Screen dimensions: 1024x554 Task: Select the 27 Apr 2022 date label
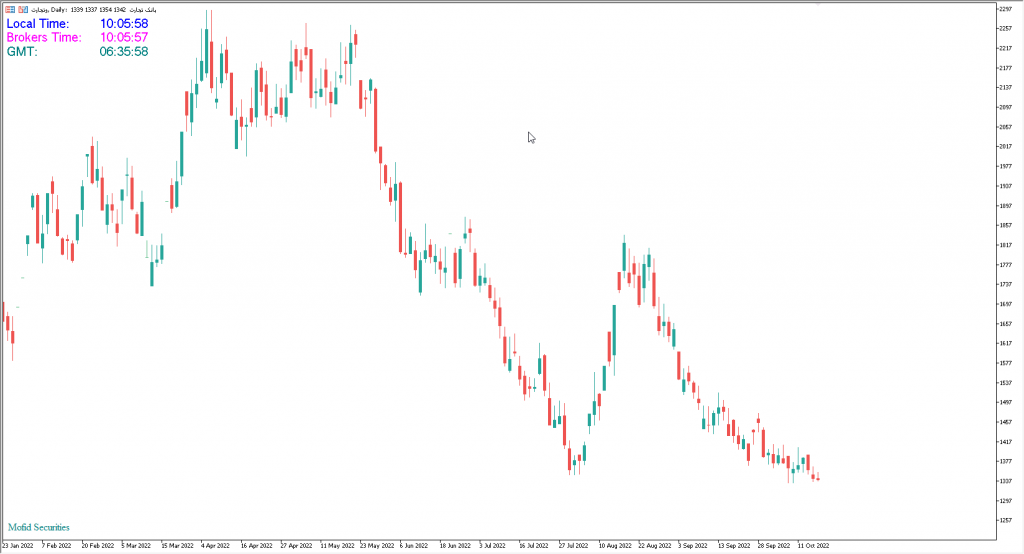[x=296, y=546]
